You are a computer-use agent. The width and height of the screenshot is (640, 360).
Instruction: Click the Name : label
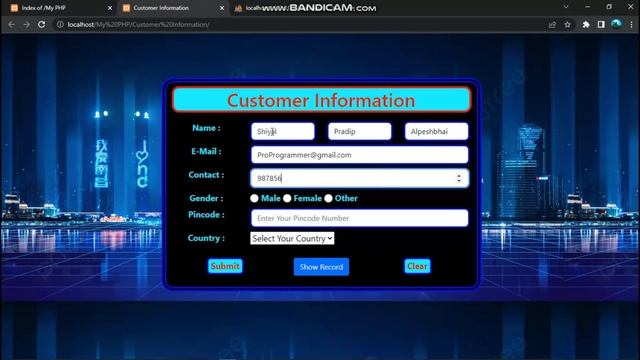point(206,128)
